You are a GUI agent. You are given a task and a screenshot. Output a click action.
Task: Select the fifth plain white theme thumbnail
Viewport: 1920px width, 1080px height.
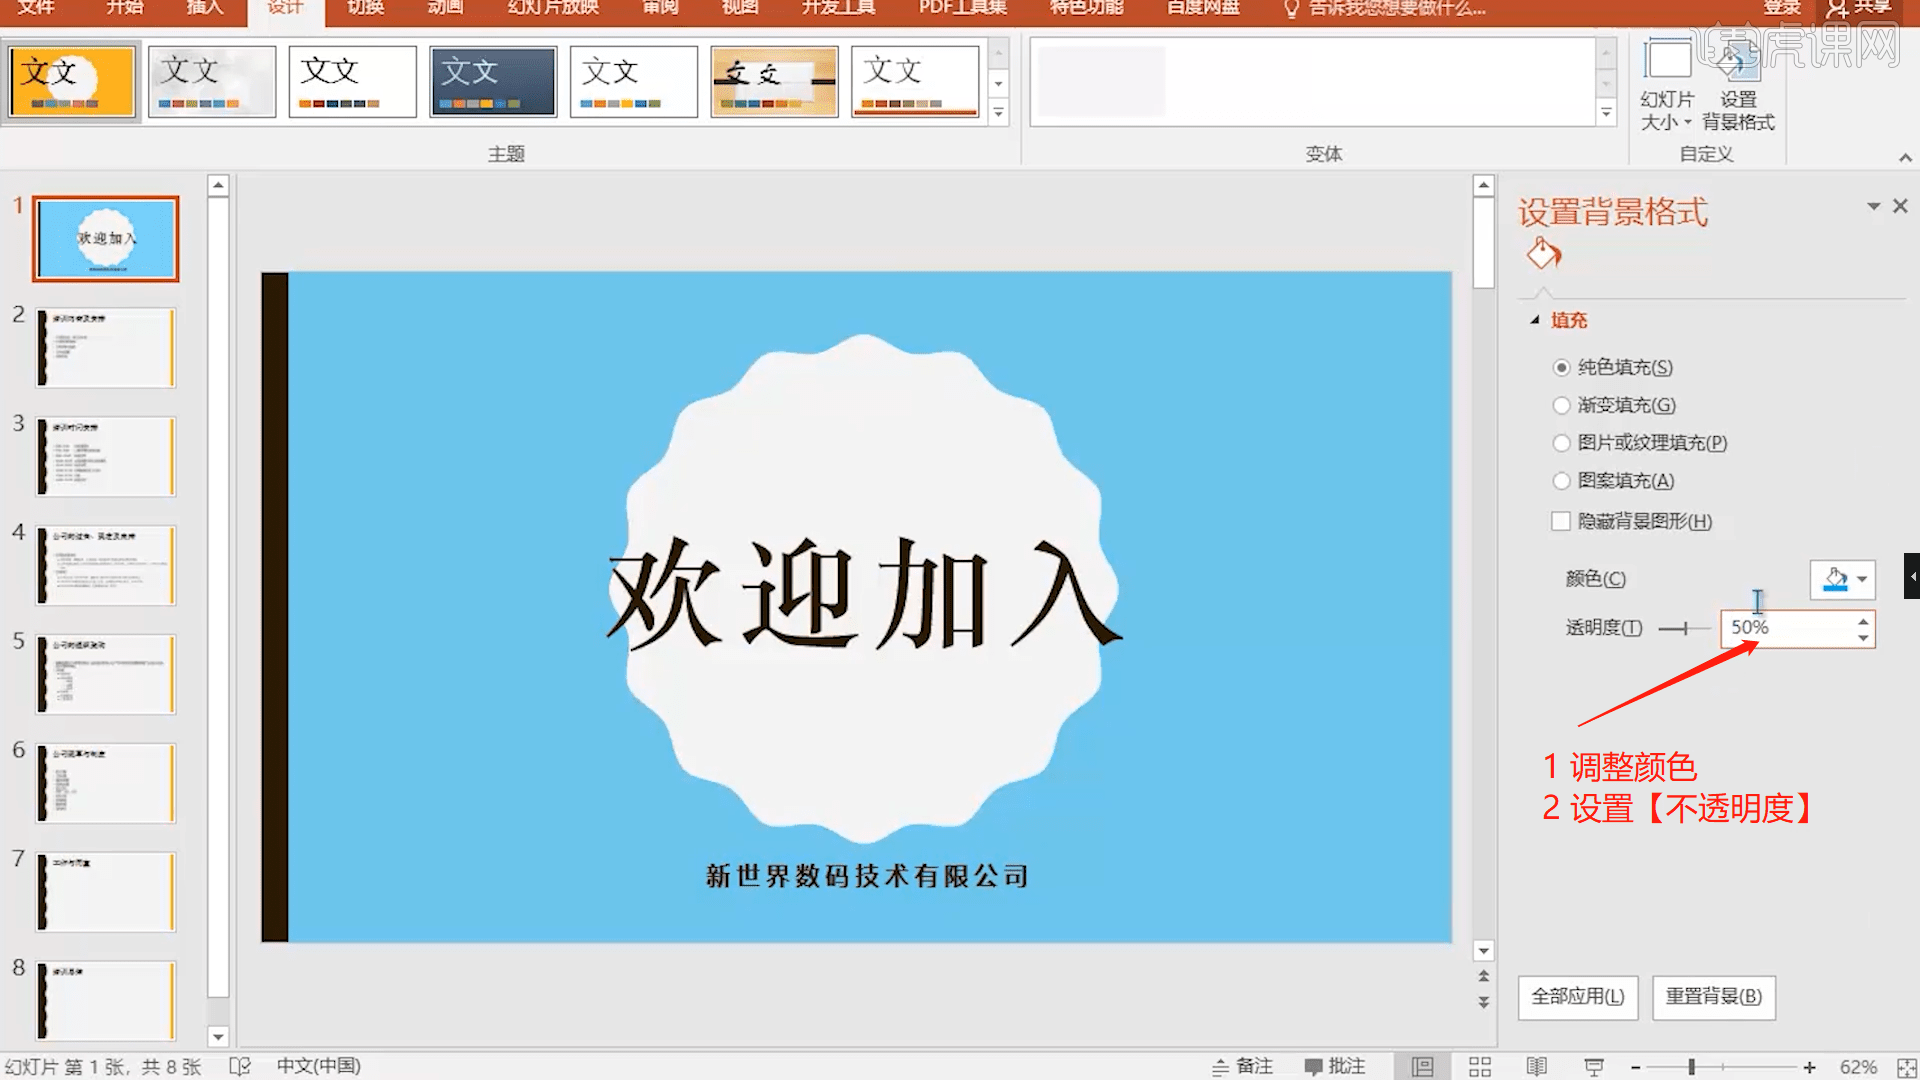tap(634, 81)
